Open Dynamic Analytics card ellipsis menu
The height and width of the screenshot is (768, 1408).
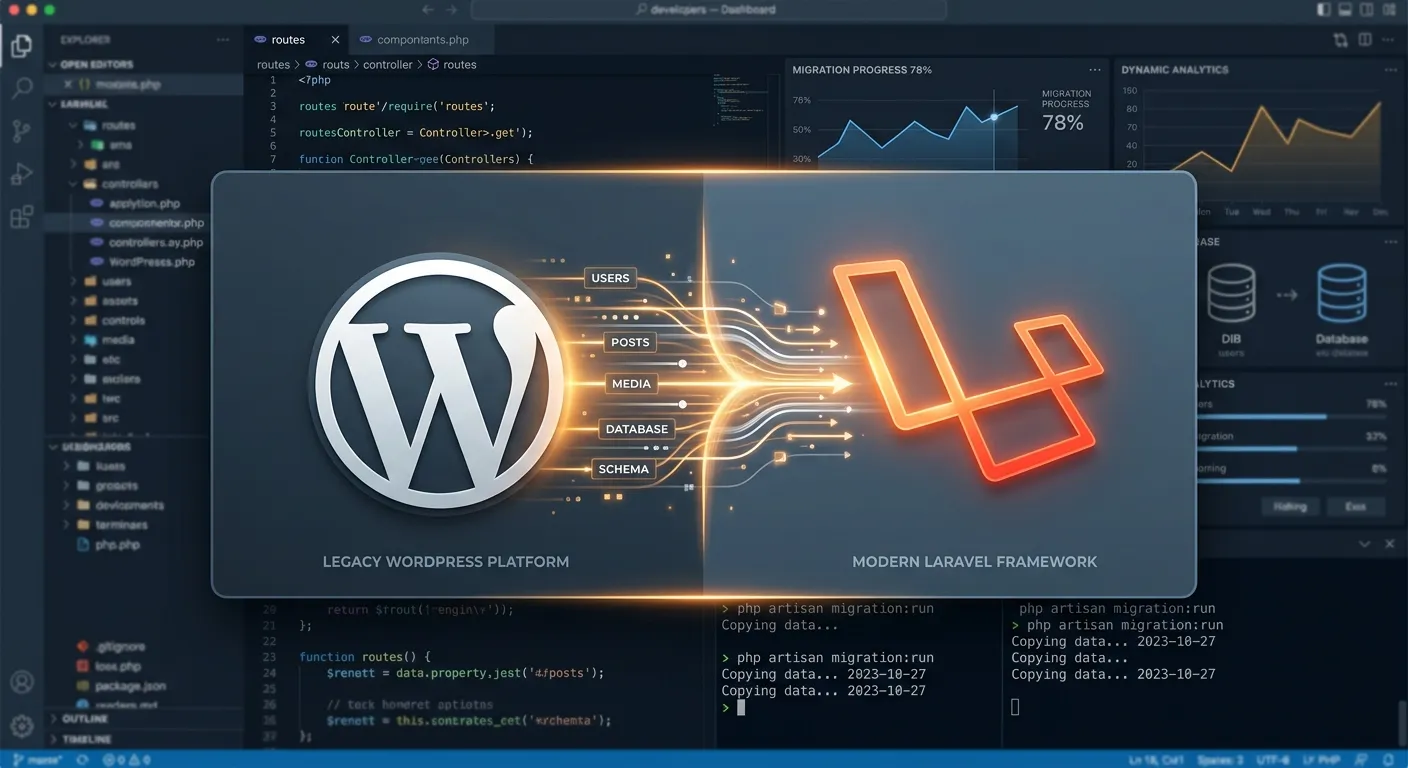(1389, 70)
